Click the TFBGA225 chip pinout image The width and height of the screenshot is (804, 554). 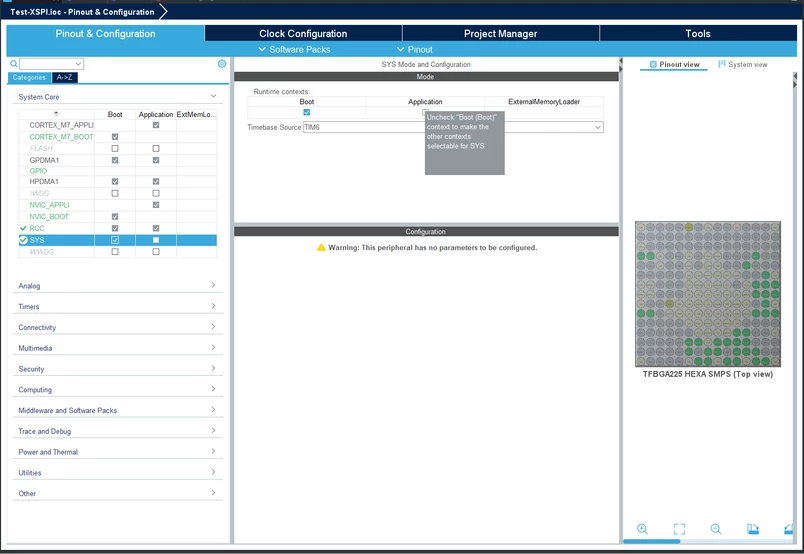(x=708, y=294)
